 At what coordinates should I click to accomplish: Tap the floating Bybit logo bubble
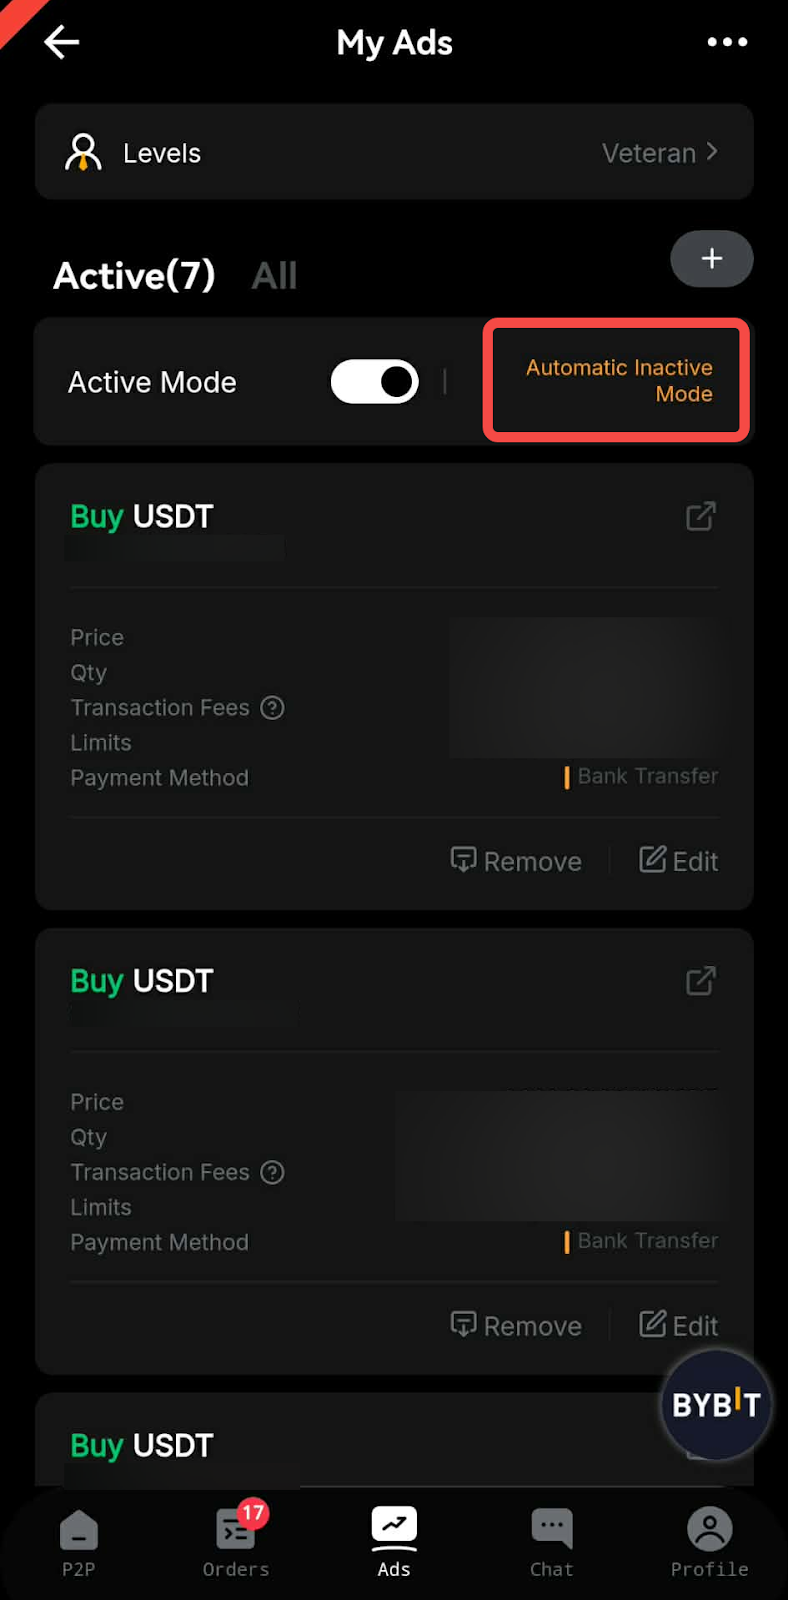pyautogui.click(x=716, y=1404)
